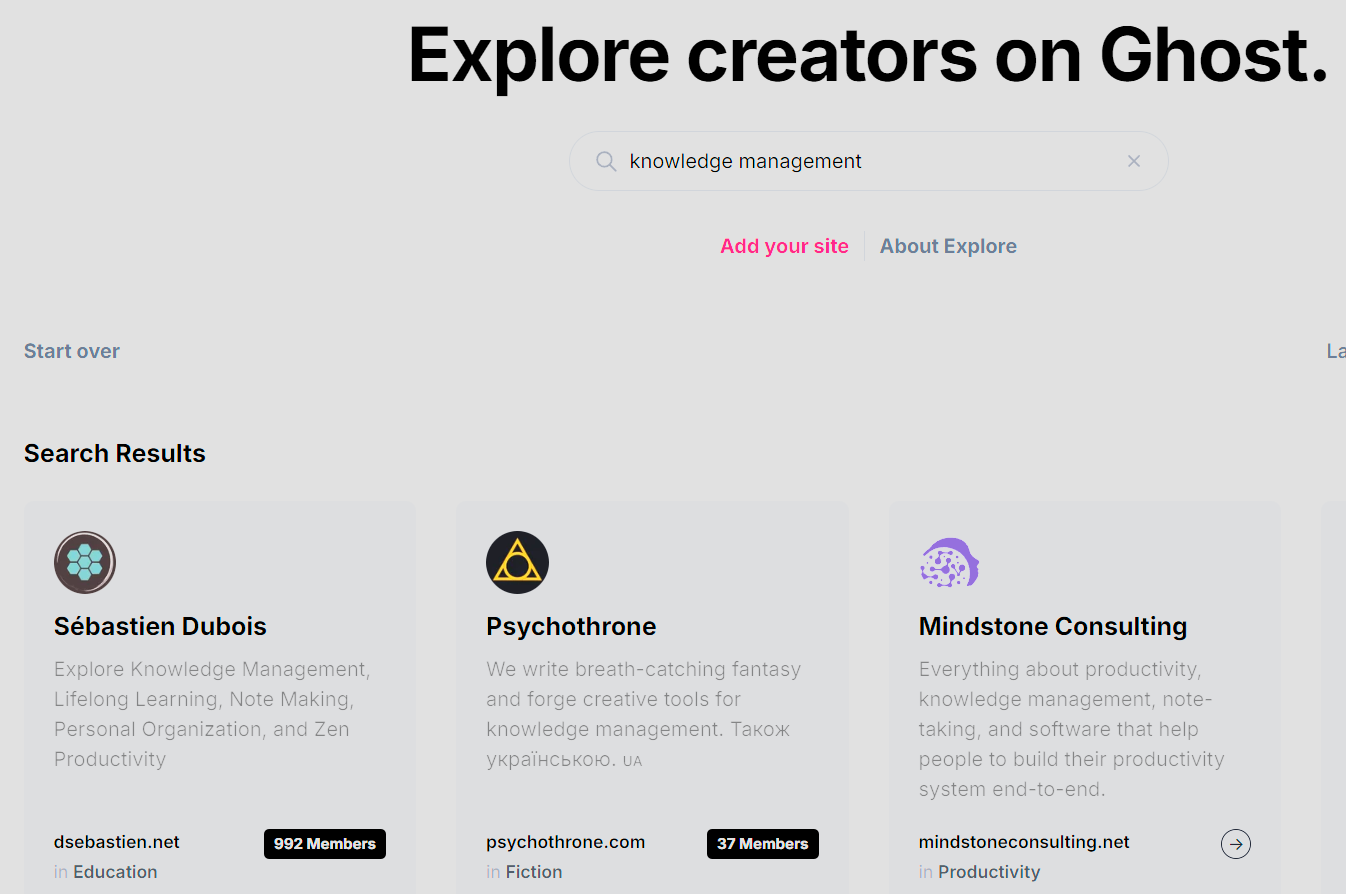Click the Mindstone Consulting brain logo
The height and width of the screenshot is (894, 1346).
(949, 562)
